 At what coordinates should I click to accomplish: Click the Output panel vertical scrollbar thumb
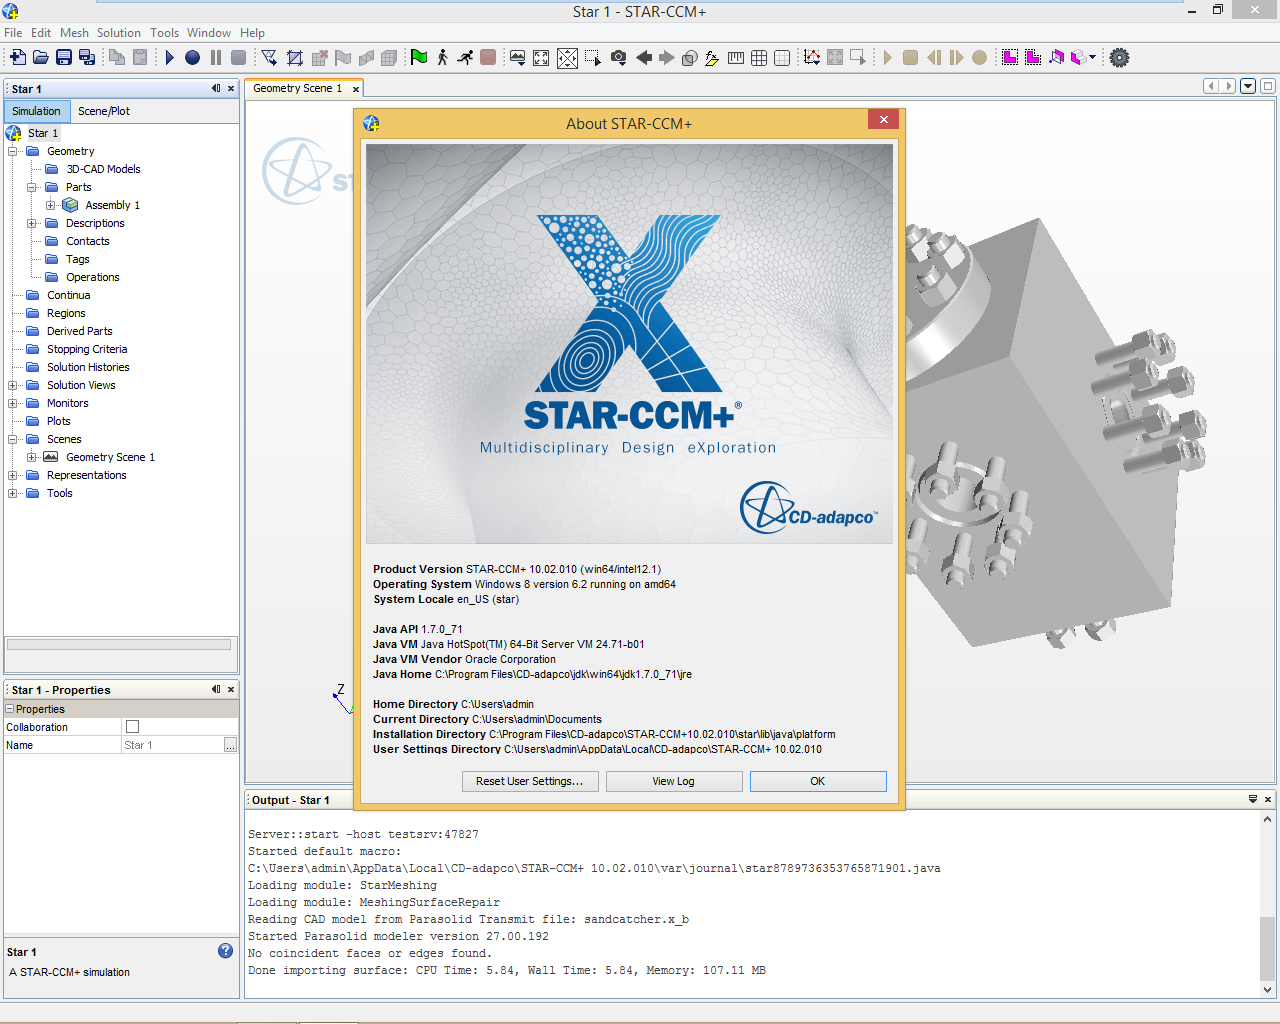pyautogui.click(x=1268, y=948)
